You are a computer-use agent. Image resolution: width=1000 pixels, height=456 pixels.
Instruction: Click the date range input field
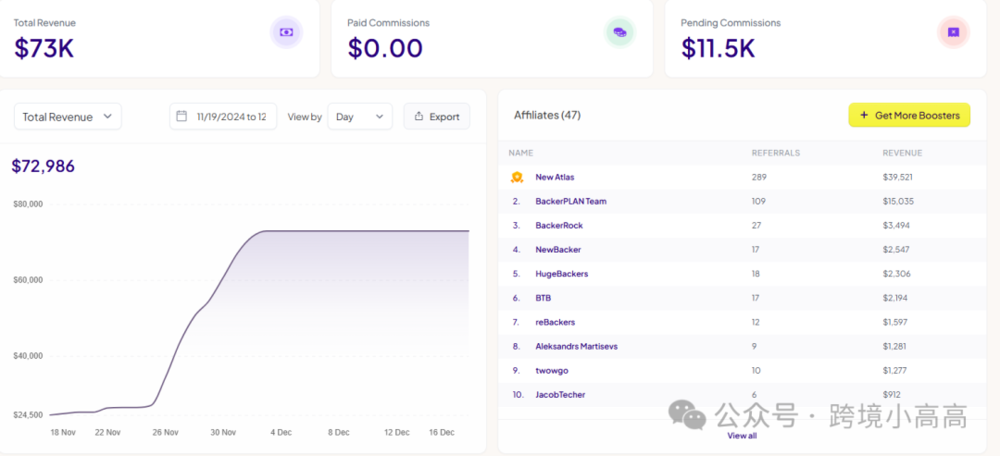pos(223,117)
